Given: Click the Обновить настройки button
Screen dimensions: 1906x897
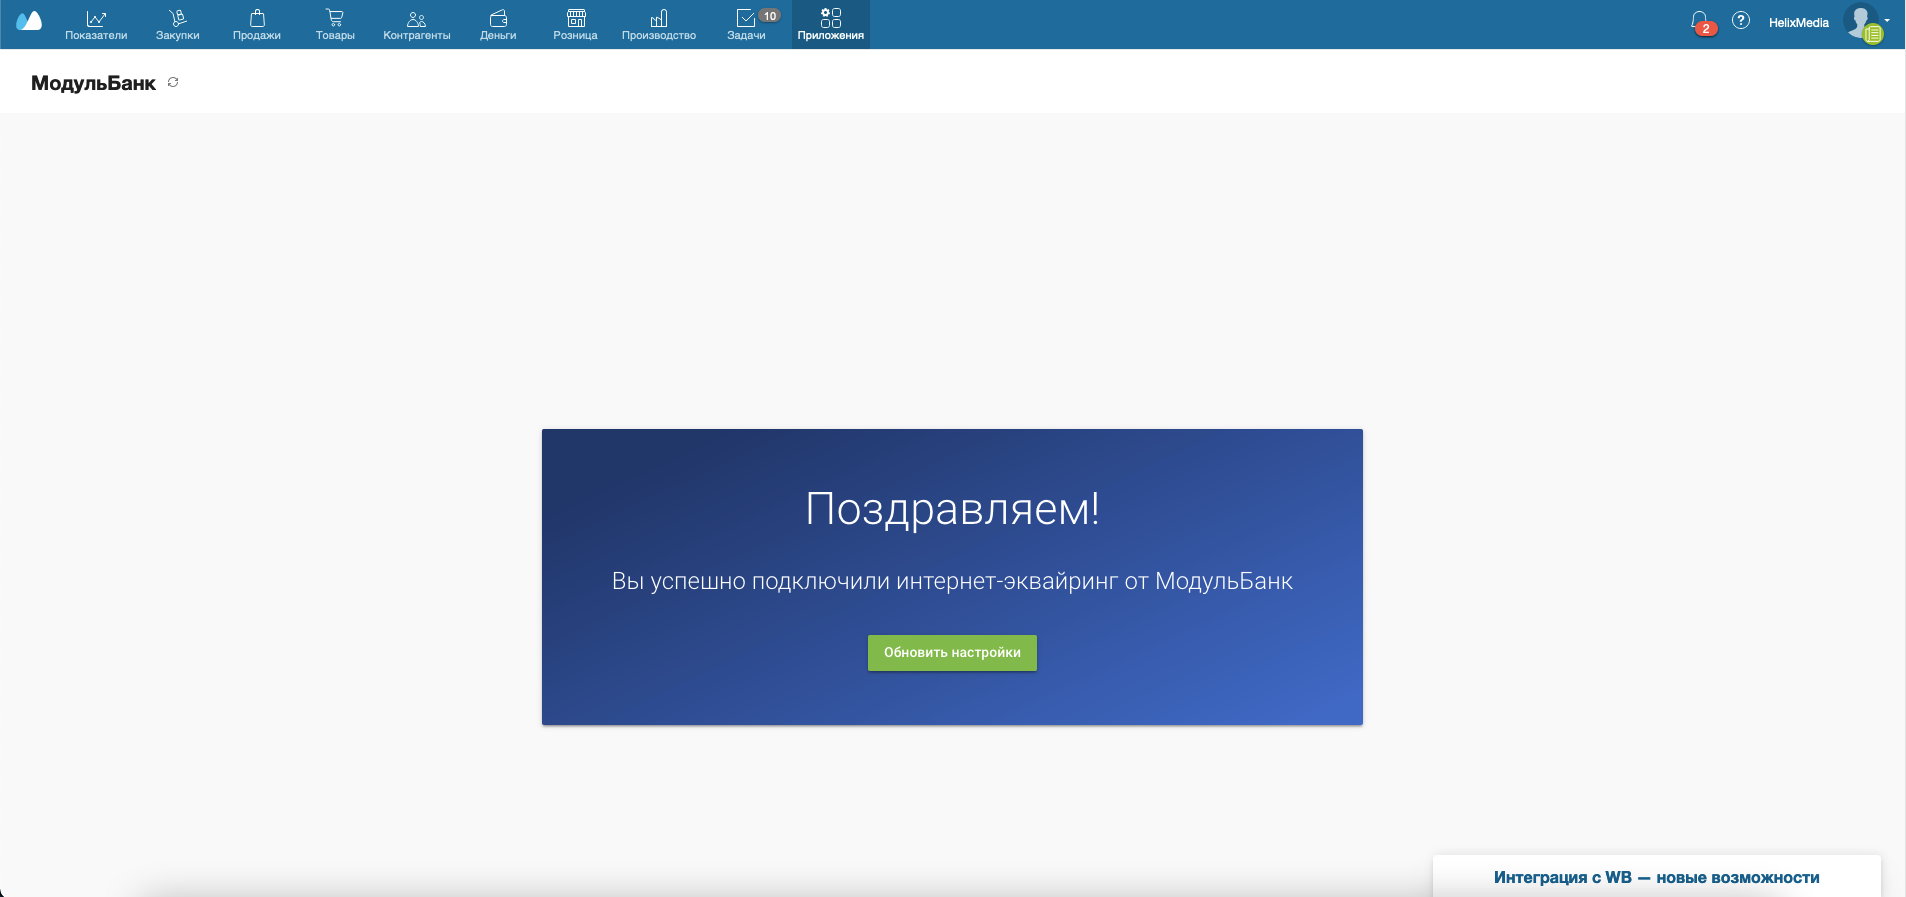Looking at the screenshot, I should tap(952, 653).
